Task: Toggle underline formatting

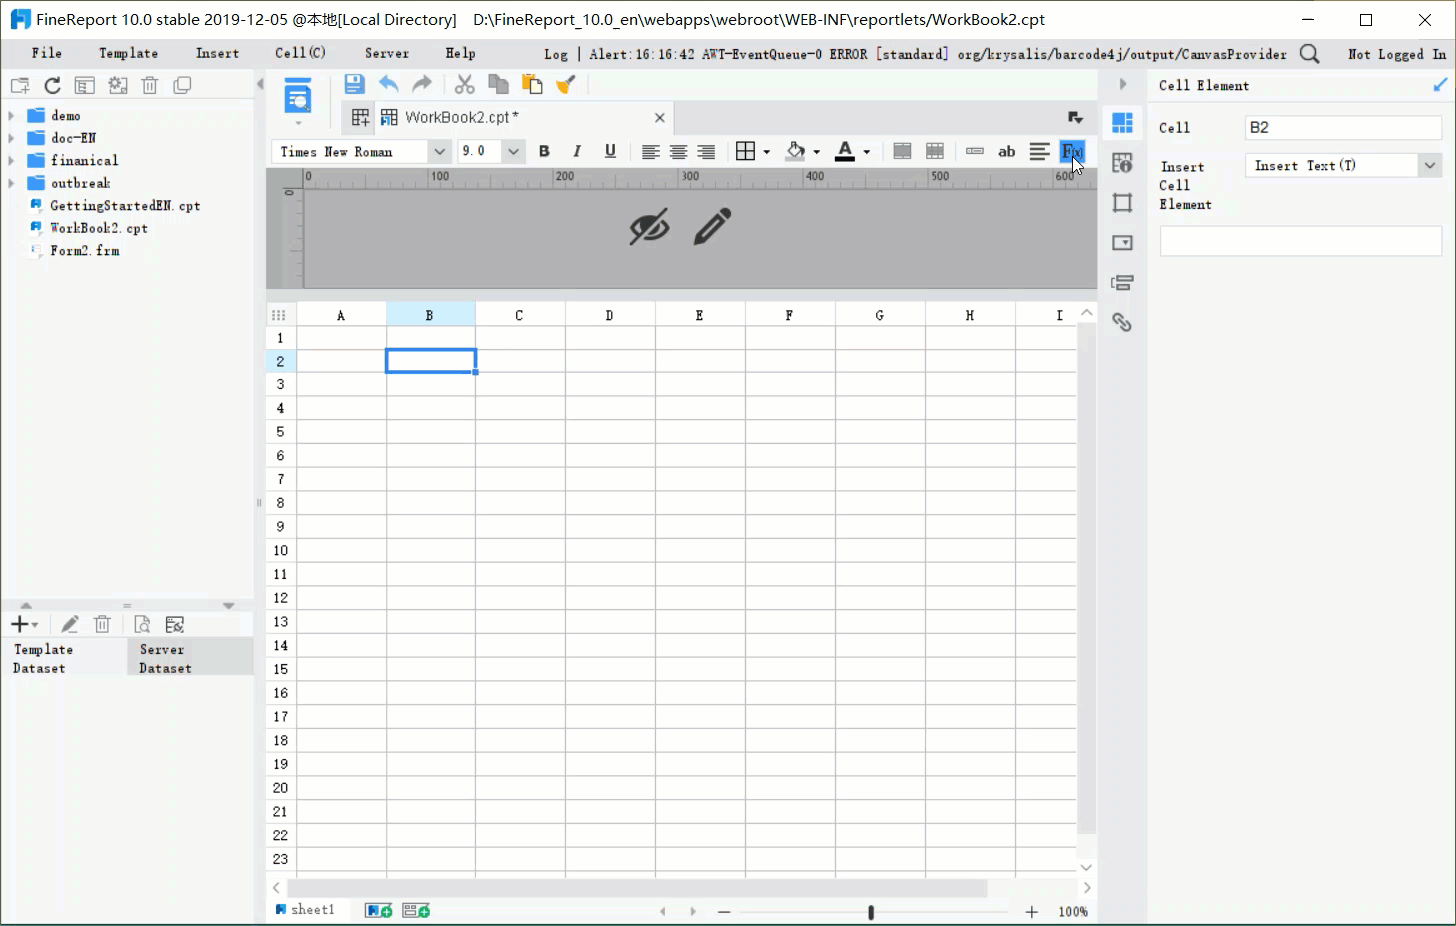Action: pyautogui.click(x=610, y=151)
